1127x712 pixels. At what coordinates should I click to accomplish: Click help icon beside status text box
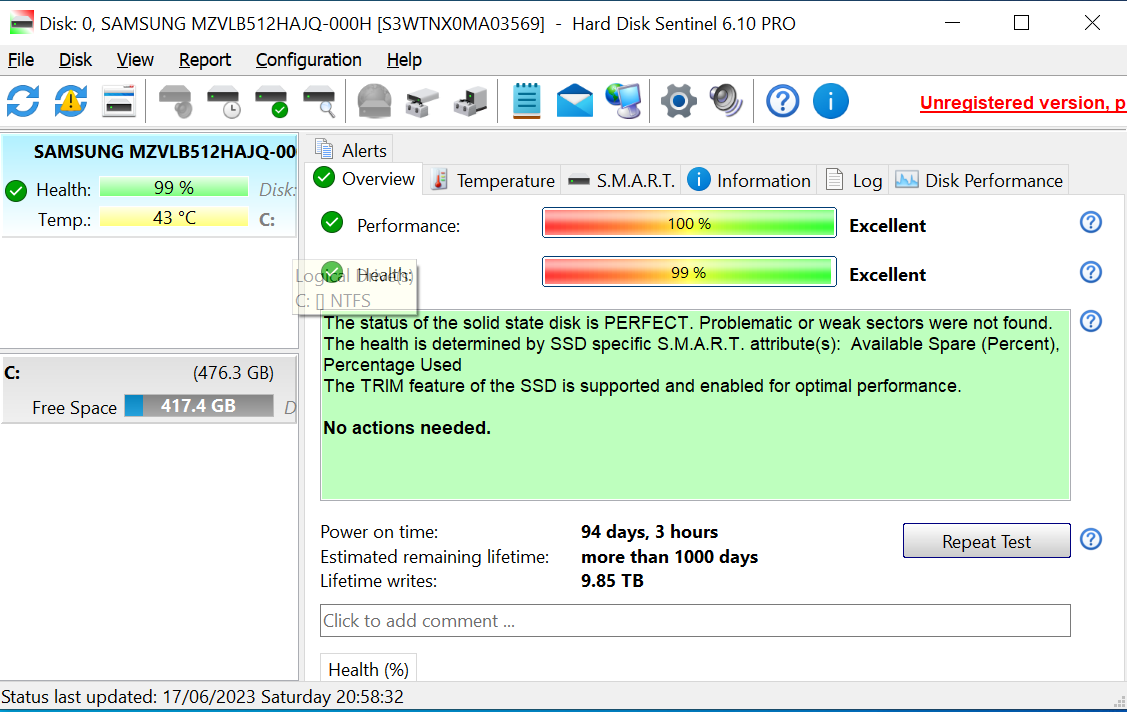[1090, 321]
